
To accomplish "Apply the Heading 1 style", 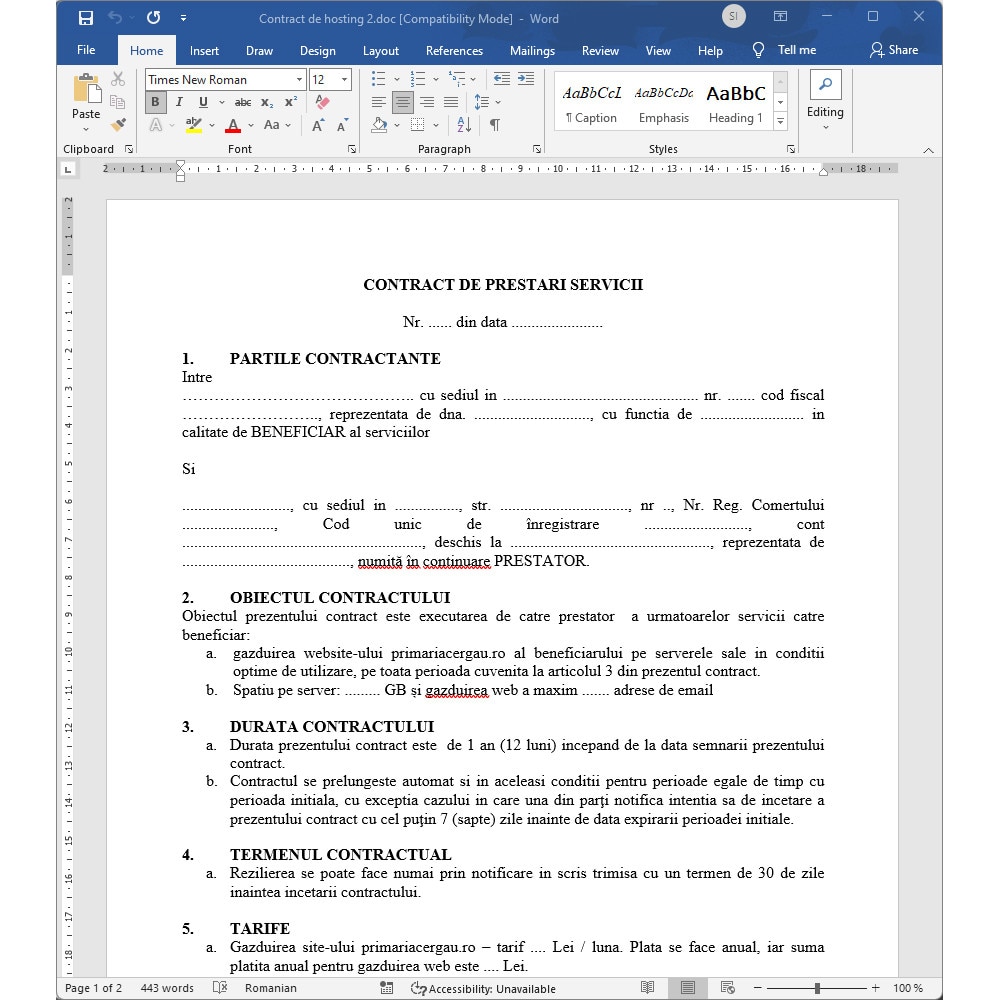I will point(735,102).
